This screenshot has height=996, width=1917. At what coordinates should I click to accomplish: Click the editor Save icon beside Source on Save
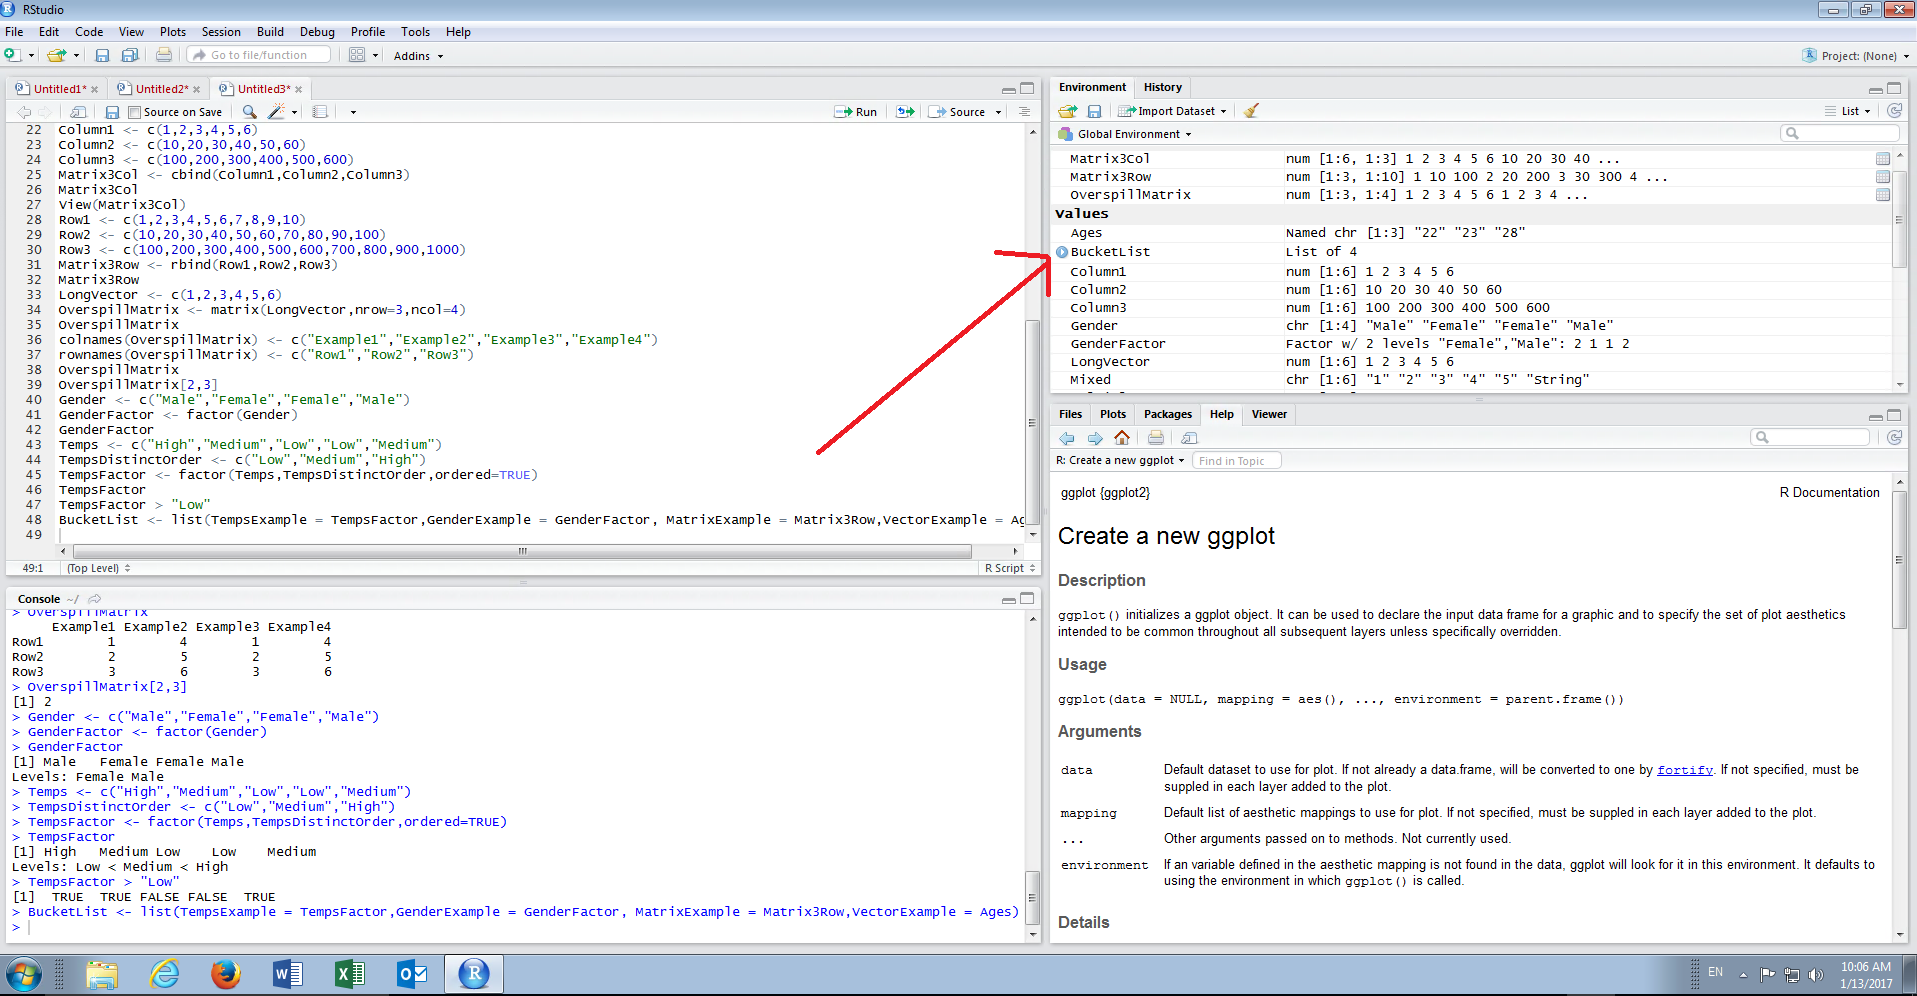(112, 112)
